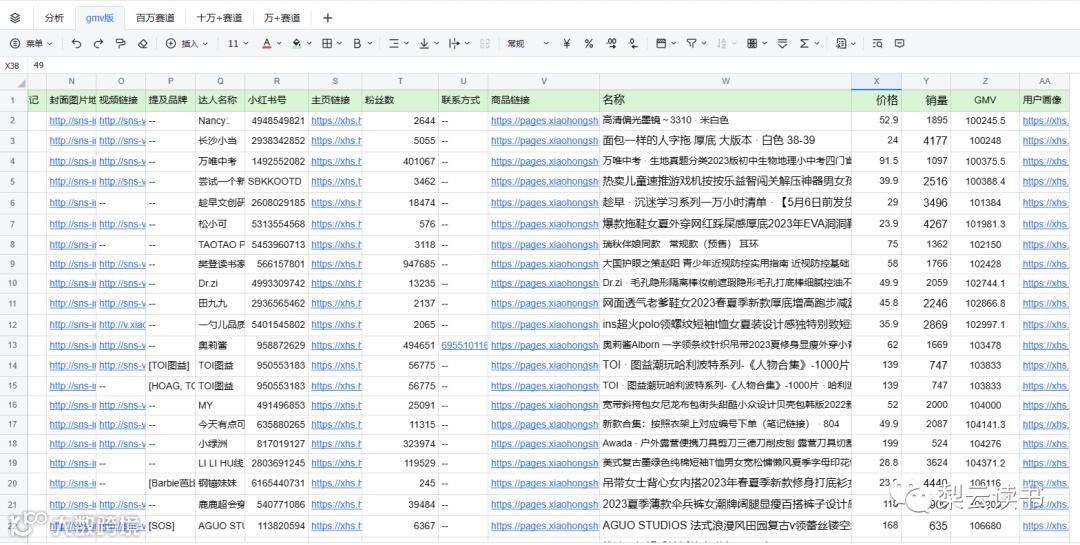Screen dimensions: 1080x545
Task: Open the cover image link for Nancy row
Action: coord(72,121)
